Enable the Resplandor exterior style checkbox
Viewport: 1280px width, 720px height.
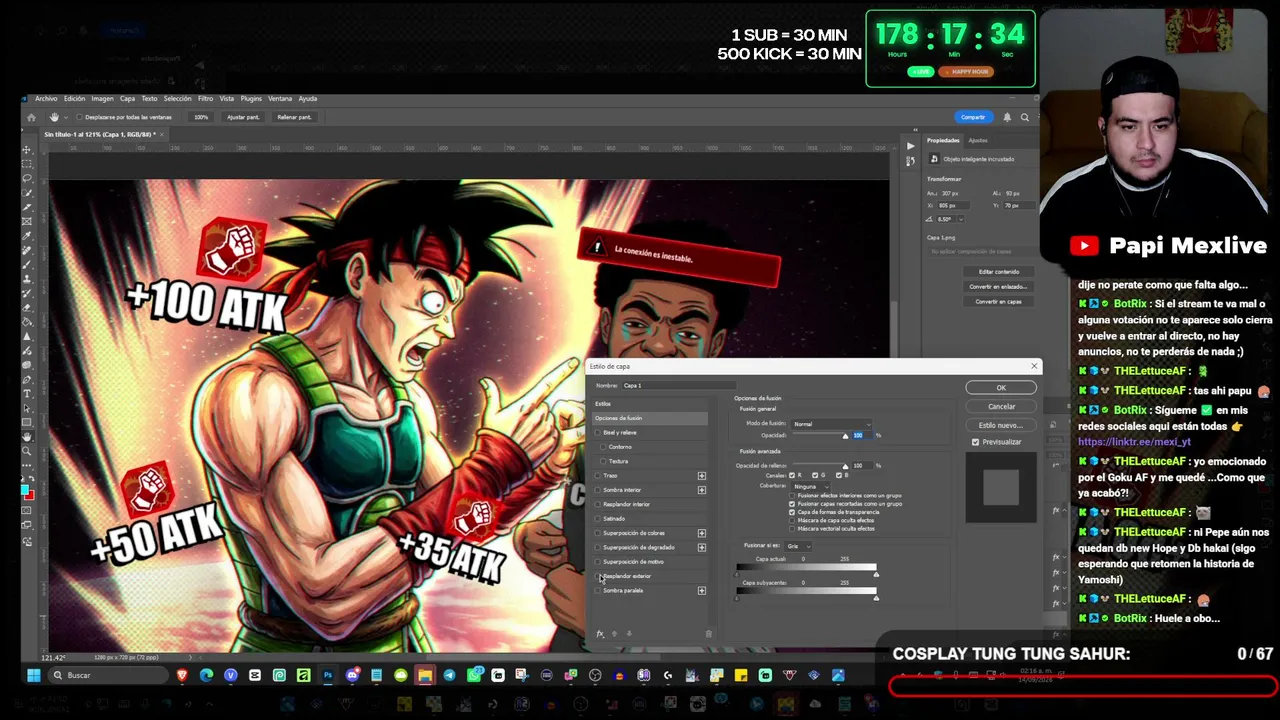pos(598,576)
